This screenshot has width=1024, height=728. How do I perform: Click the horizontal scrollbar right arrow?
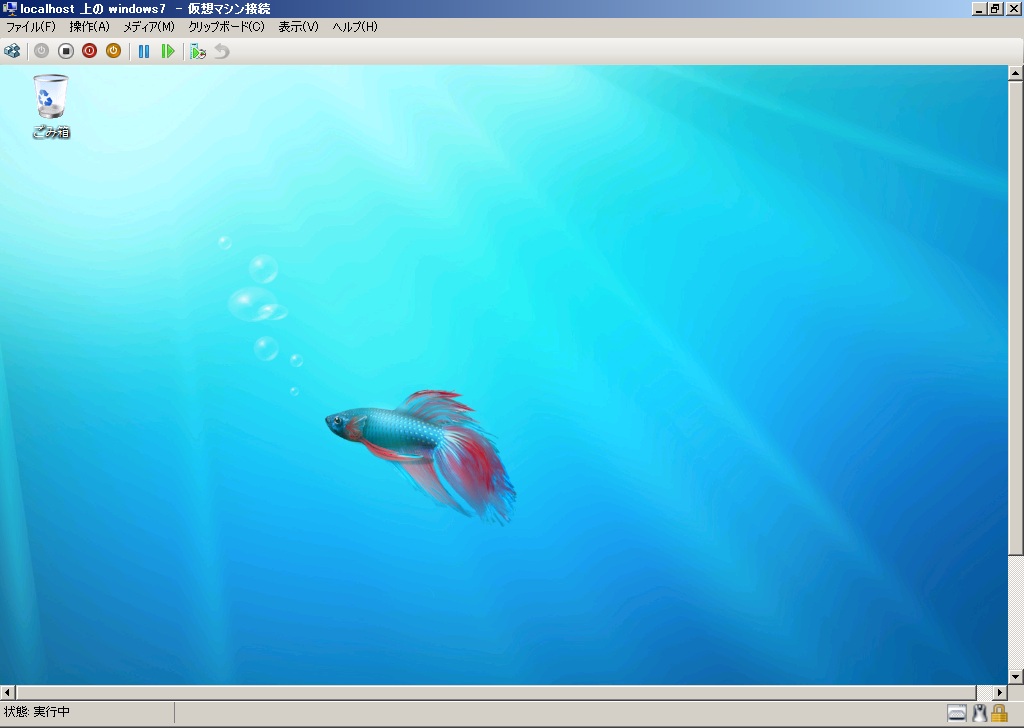1000,692
